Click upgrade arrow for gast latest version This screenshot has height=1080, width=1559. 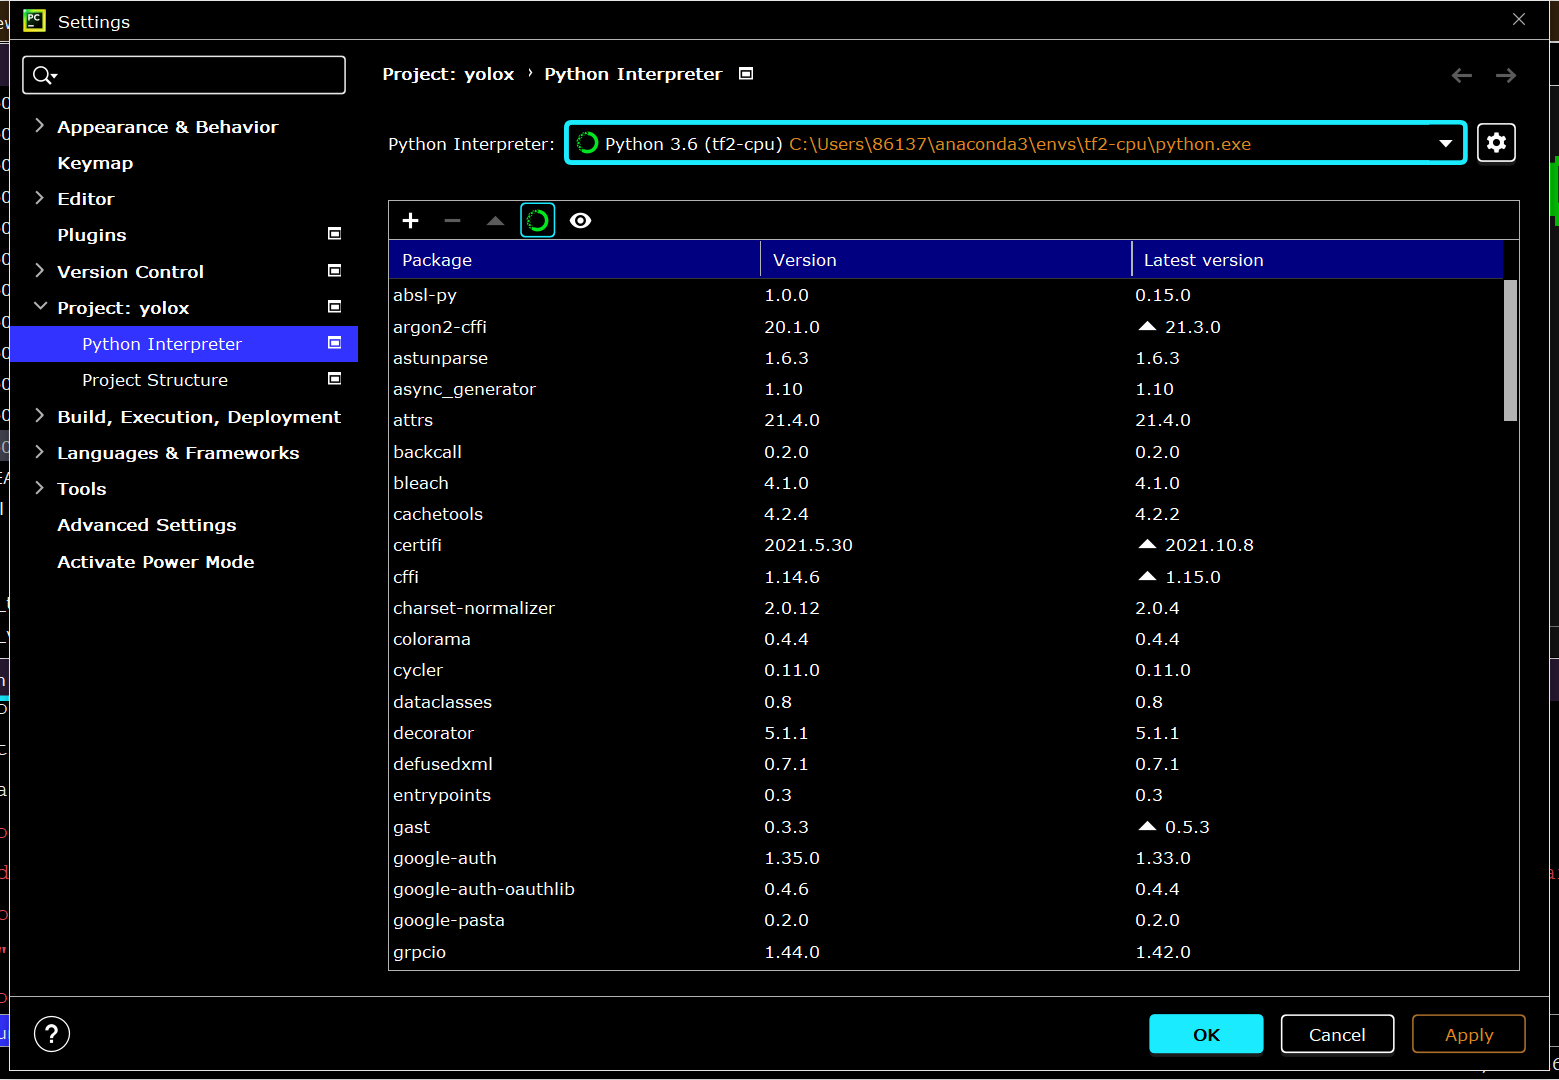pyautogui.click(x=1147, y=827)
